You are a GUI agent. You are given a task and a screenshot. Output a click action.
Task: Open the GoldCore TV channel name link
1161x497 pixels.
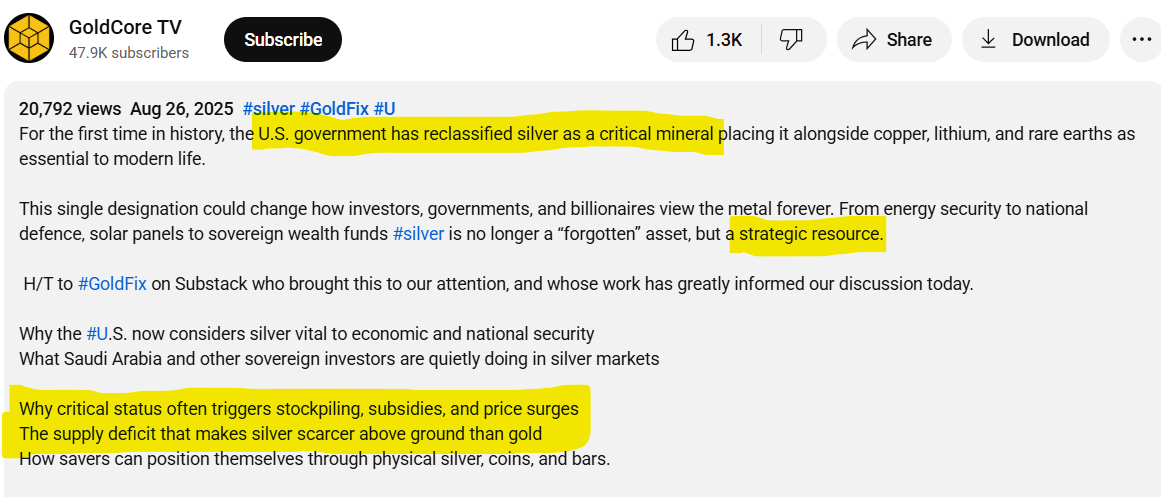coord(125,27)
